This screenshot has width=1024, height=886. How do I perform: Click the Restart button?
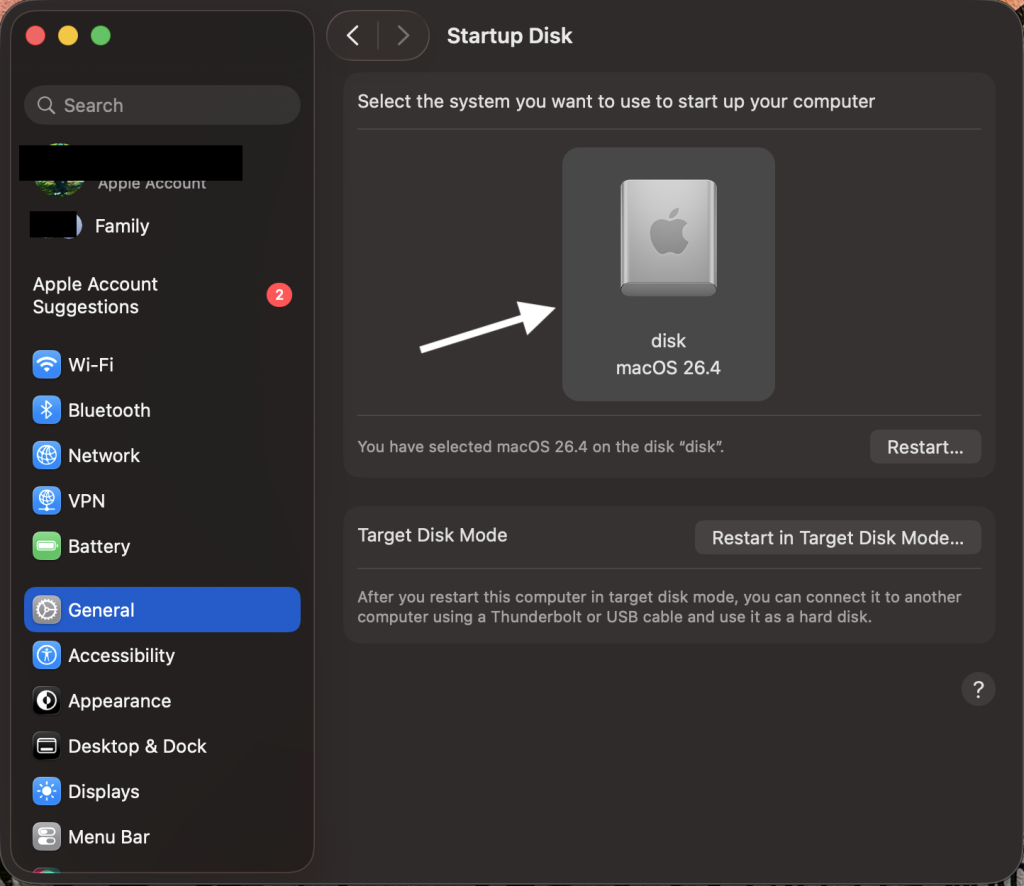tap(924, 446)
